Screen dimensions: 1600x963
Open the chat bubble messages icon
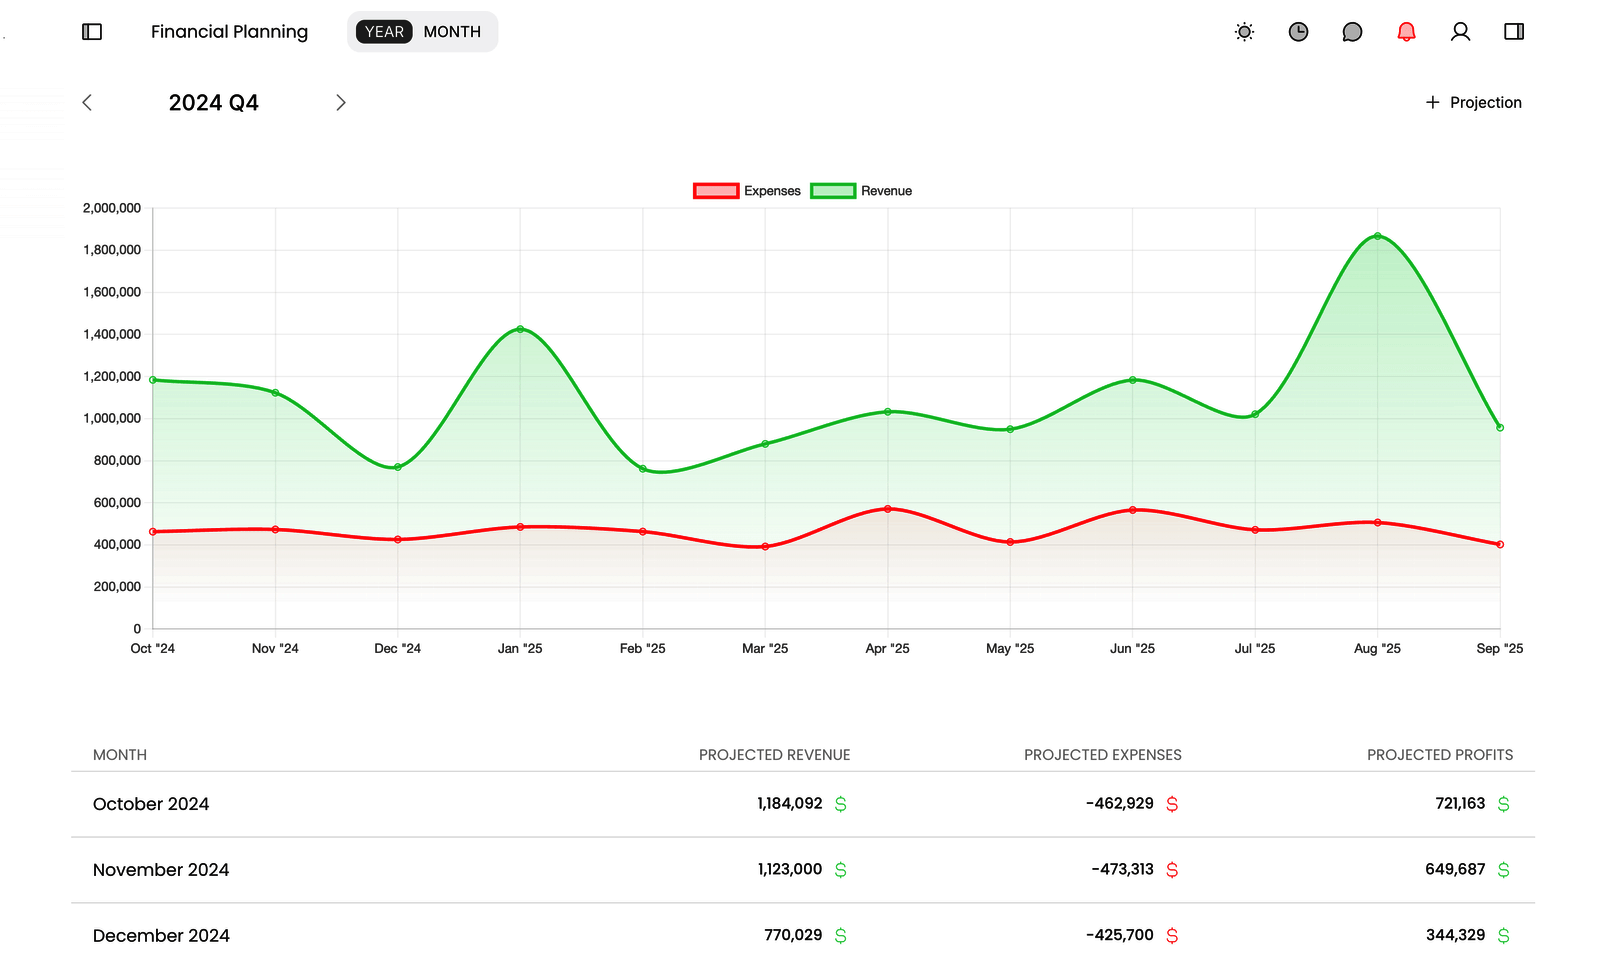click(1352, 32)
